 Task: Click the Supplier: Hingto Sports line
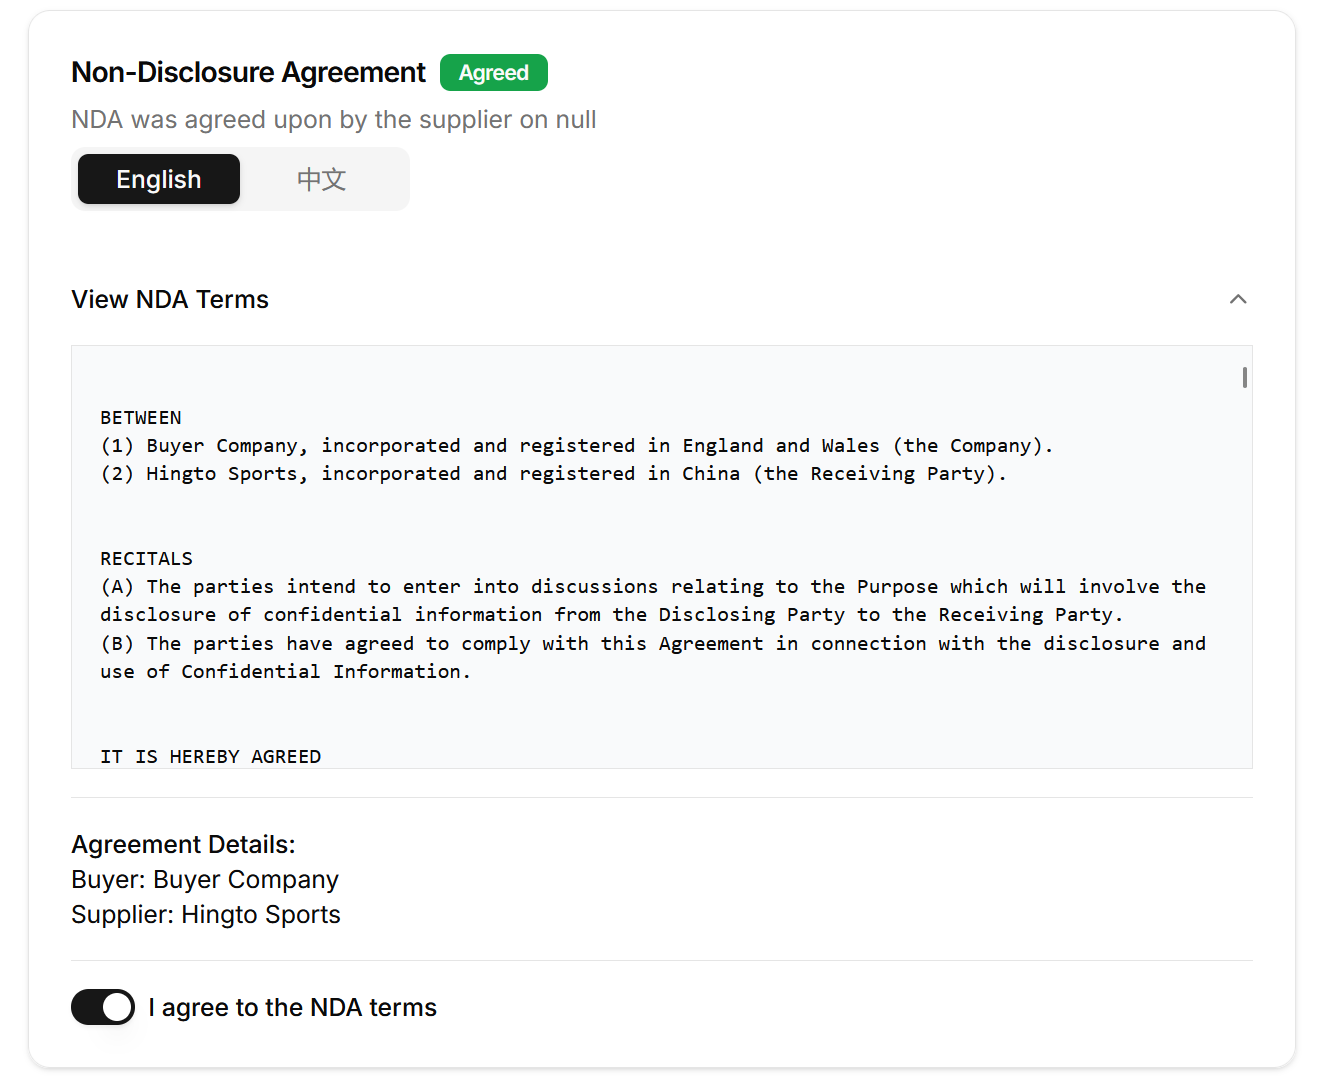tap(205, 914)
